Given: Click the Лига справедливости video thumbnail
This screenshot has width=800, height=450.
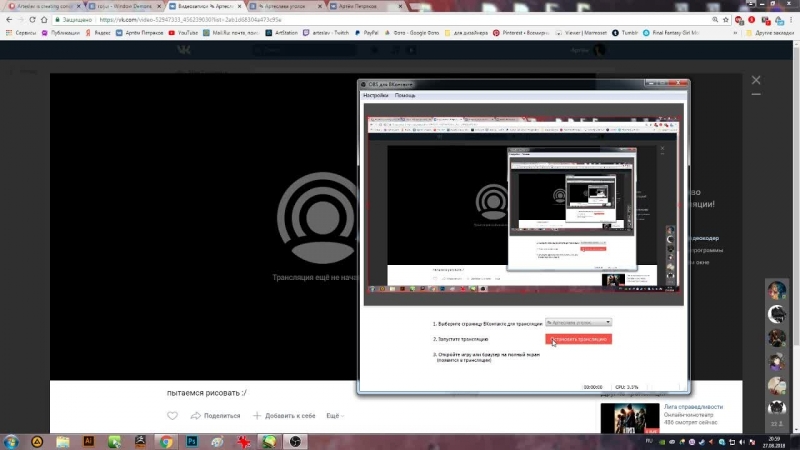Looking at the screenshot, I should tap(627, 415).
